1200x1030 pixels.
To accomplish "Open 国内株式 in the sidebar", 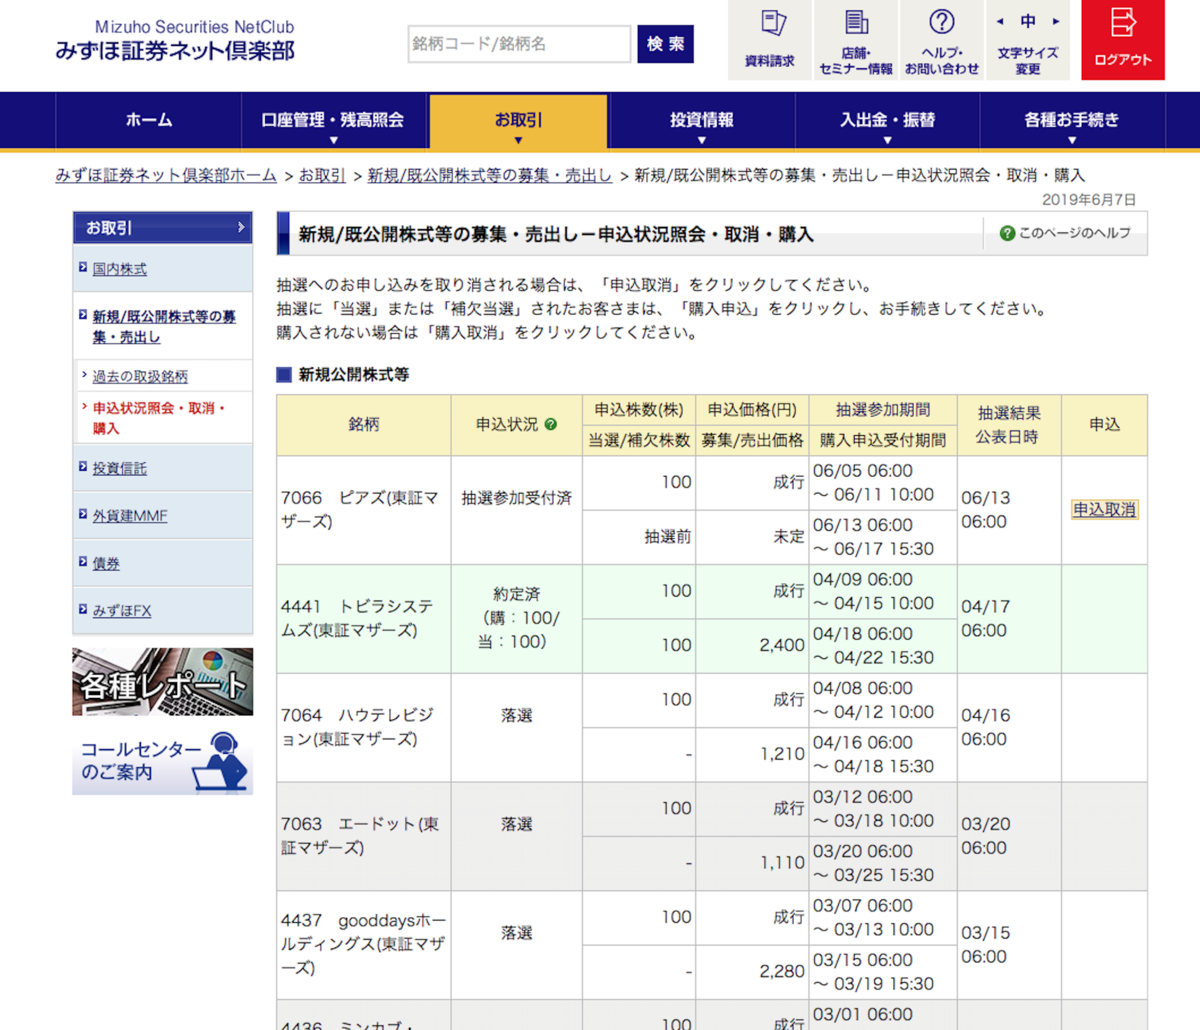I will coord(119,269).
